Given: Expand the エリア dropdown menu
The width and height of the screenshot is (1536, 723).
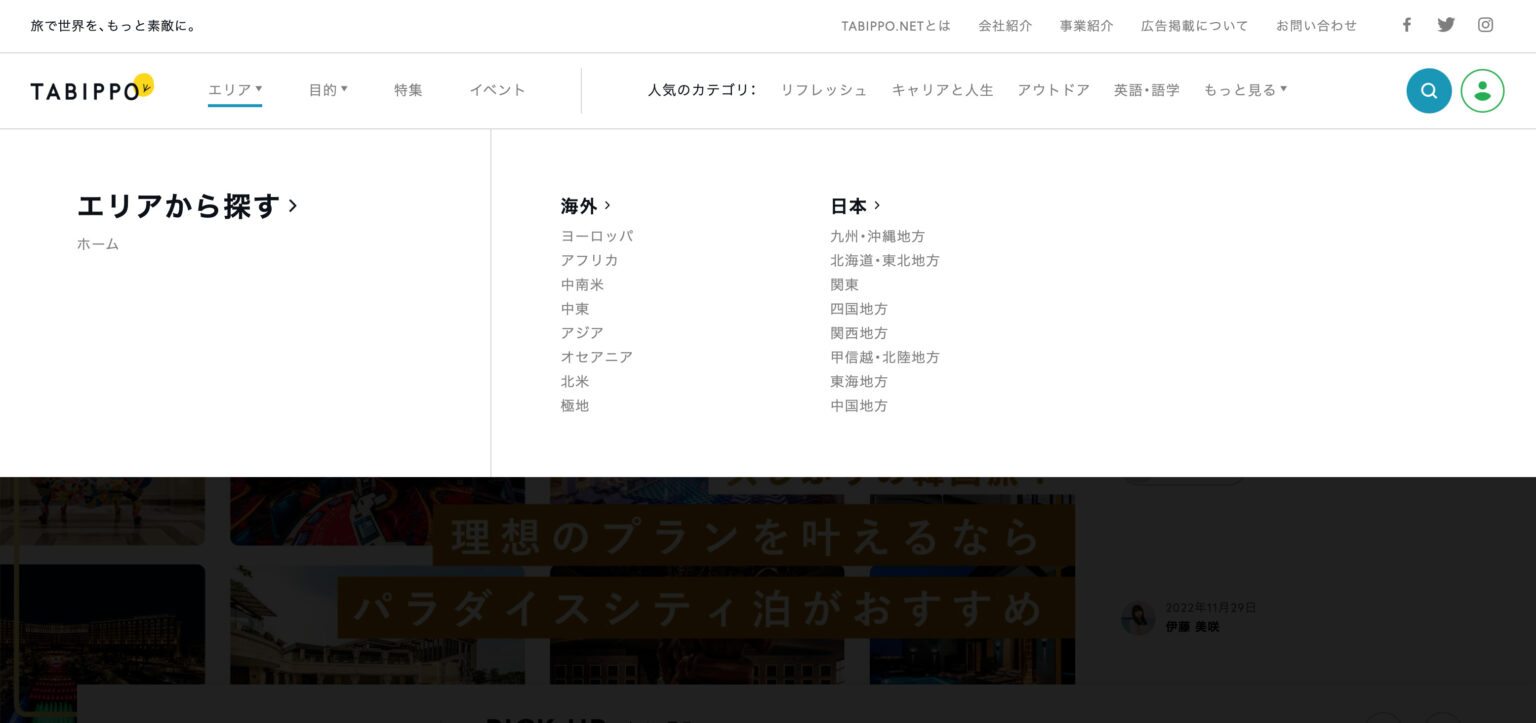Looking at the screenshot, I should coord(234,89).
